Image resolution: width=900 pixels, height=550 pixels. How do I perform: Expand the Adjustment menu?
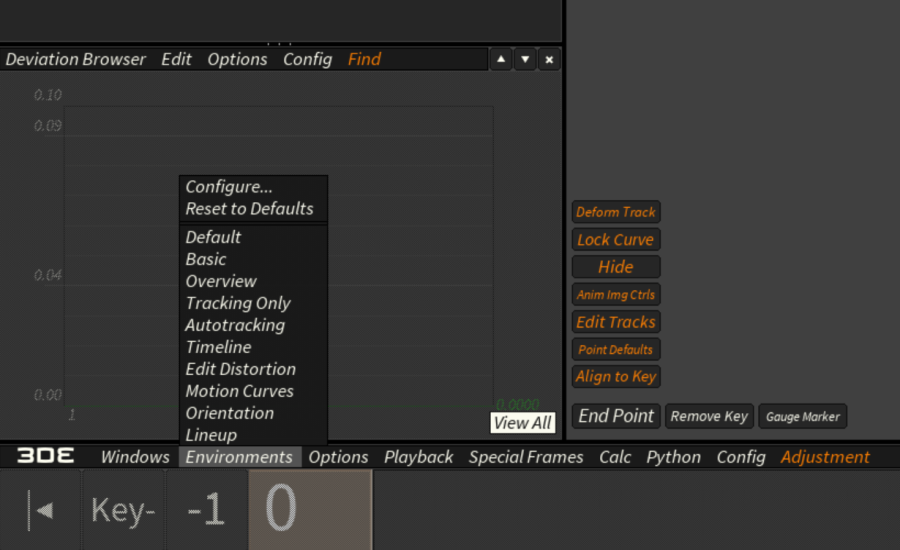tap(825, 457)
